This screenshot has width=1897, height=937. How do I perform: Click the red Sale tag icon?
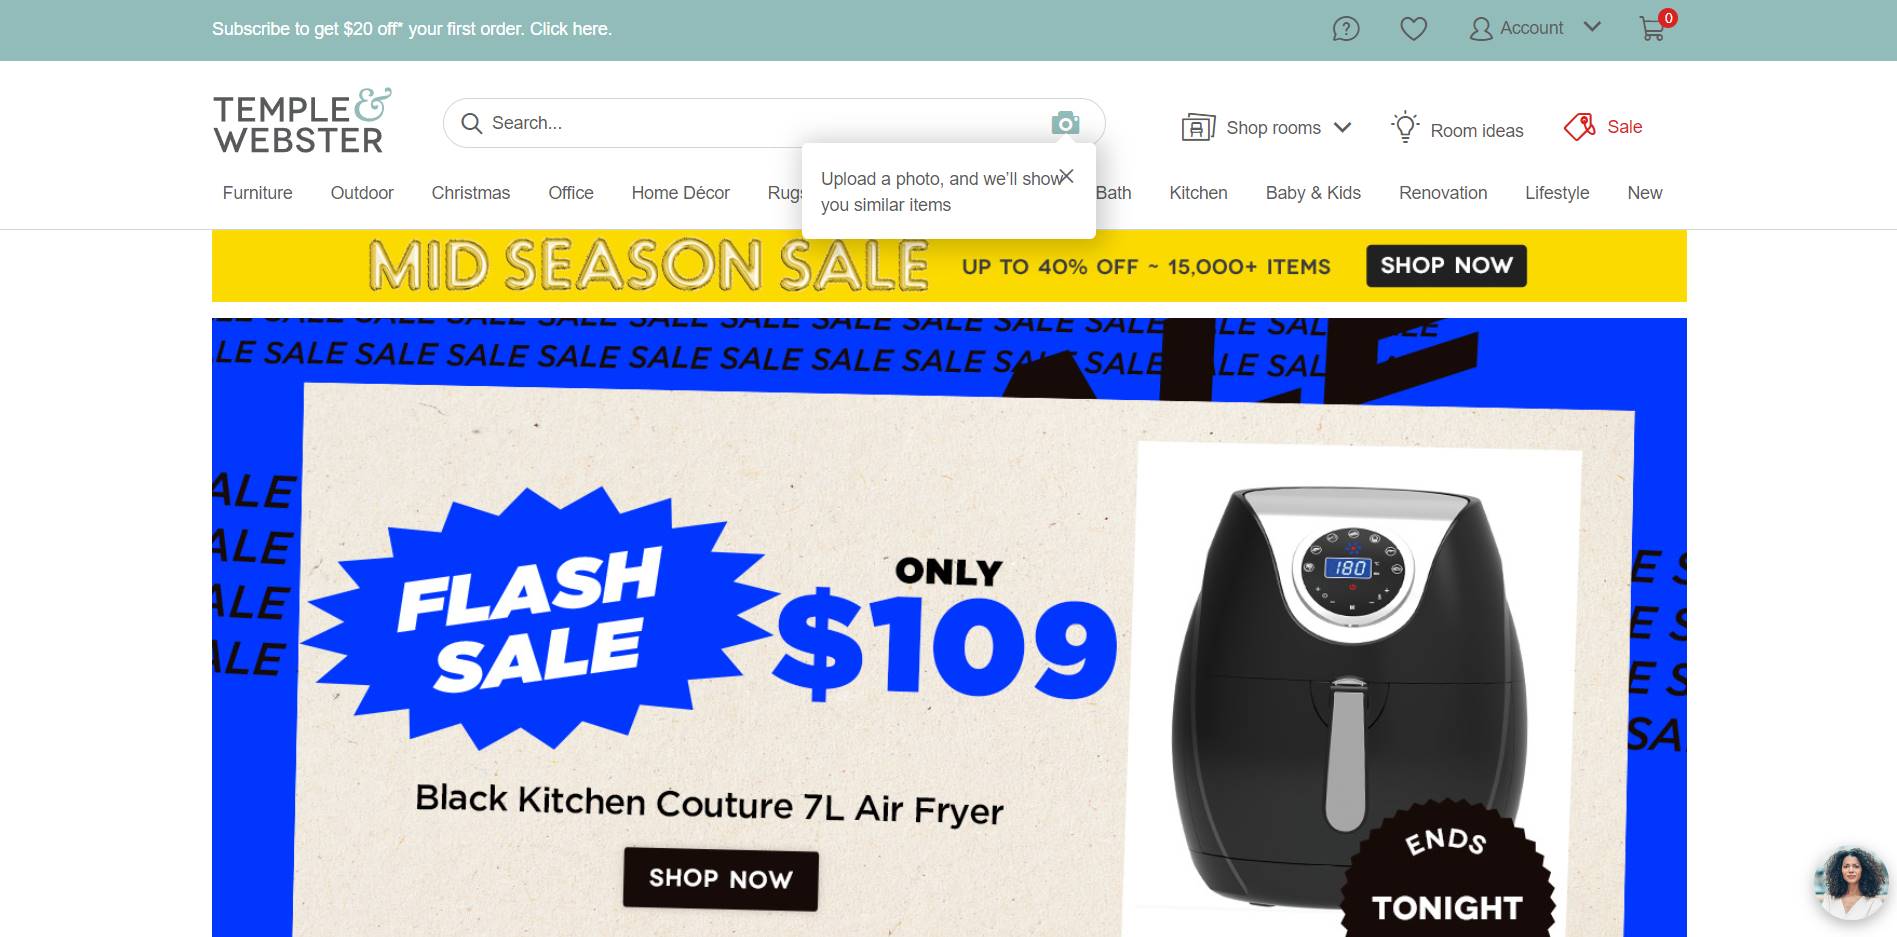(x=1580, y=127)
